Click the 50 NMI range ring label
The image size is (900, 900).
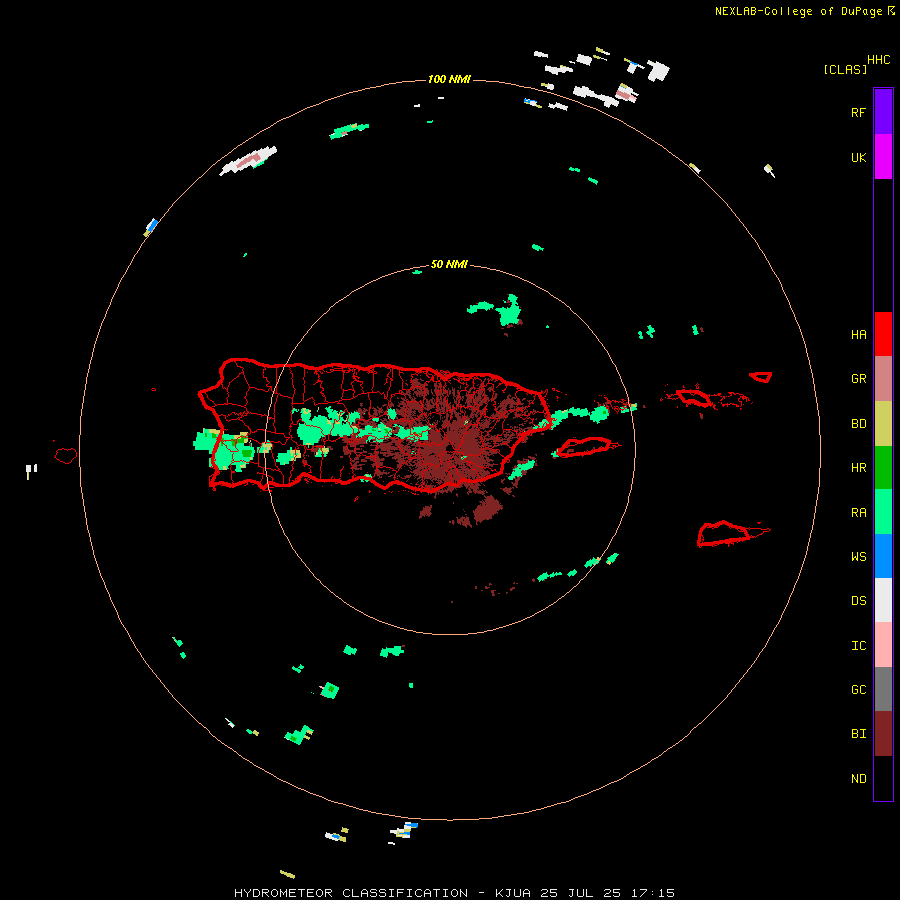point(449,265)
